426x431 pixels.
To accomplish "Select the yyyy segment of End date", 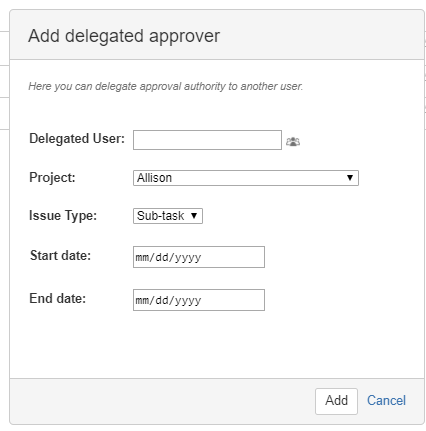I will (x=188, y=301).
